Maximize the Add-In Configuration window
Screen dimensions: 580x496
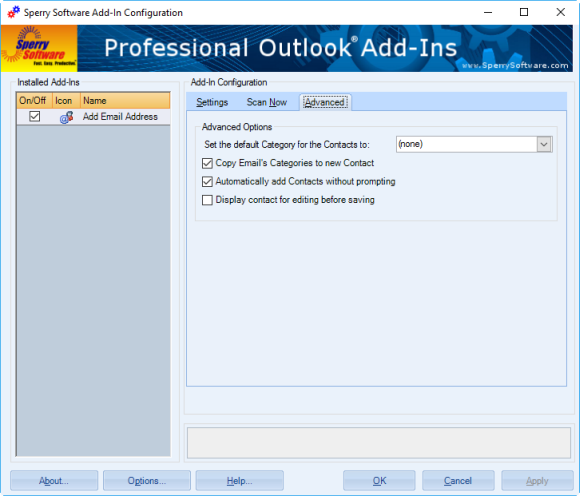coord(524,12)
